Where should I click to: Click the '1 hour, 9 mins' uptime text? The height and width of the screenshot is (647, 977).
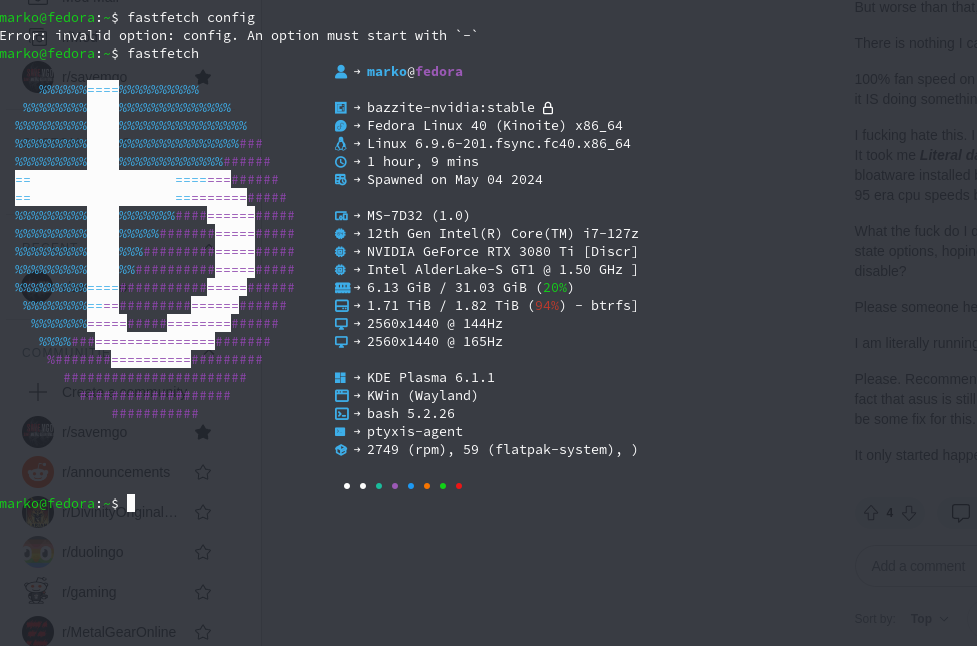(x=422, y=162)
